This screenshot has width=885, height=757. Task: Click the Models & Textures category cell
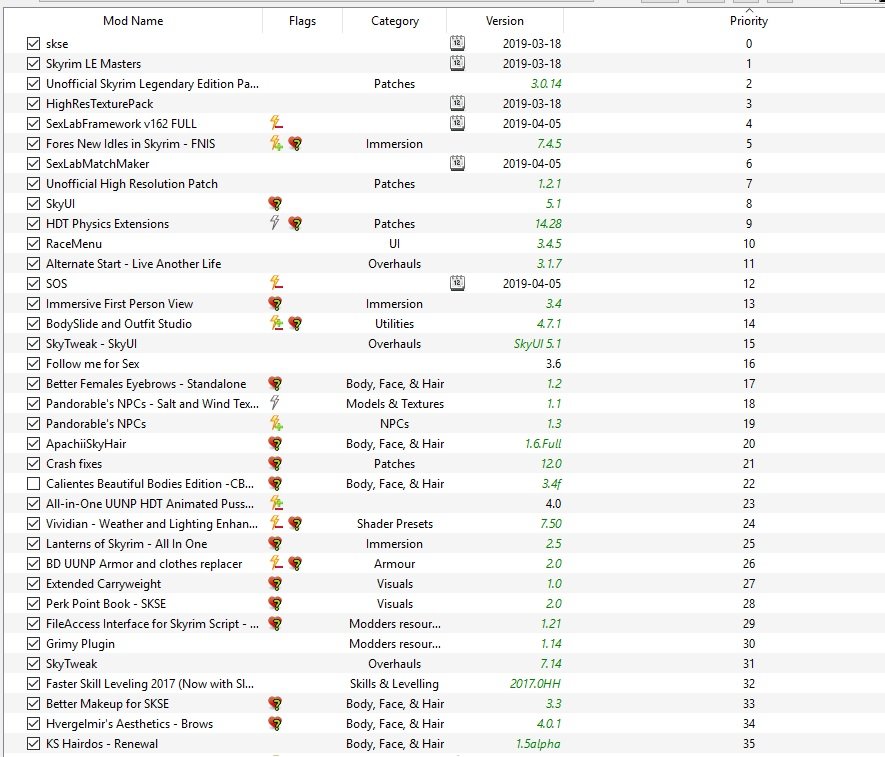coord(395,404)
